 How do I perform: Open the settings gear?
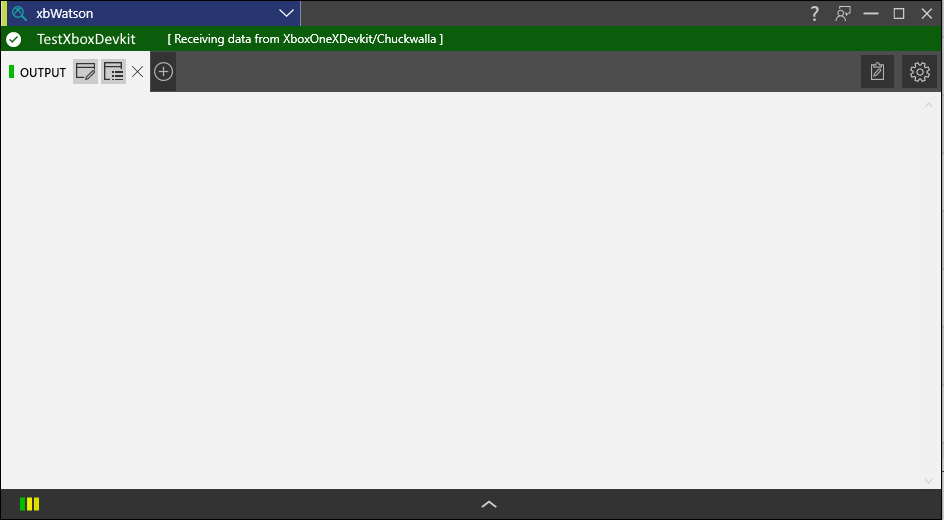[x=919, y=72]
